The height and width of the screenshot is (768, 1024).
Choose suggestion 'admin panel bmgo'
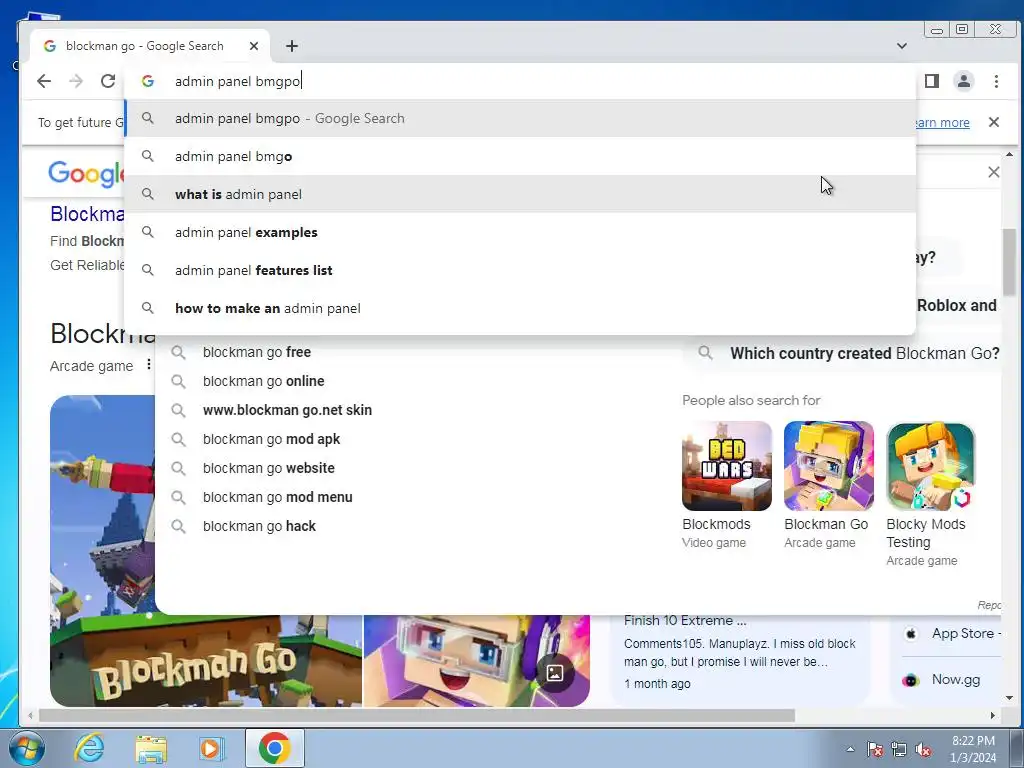[520, 156]
